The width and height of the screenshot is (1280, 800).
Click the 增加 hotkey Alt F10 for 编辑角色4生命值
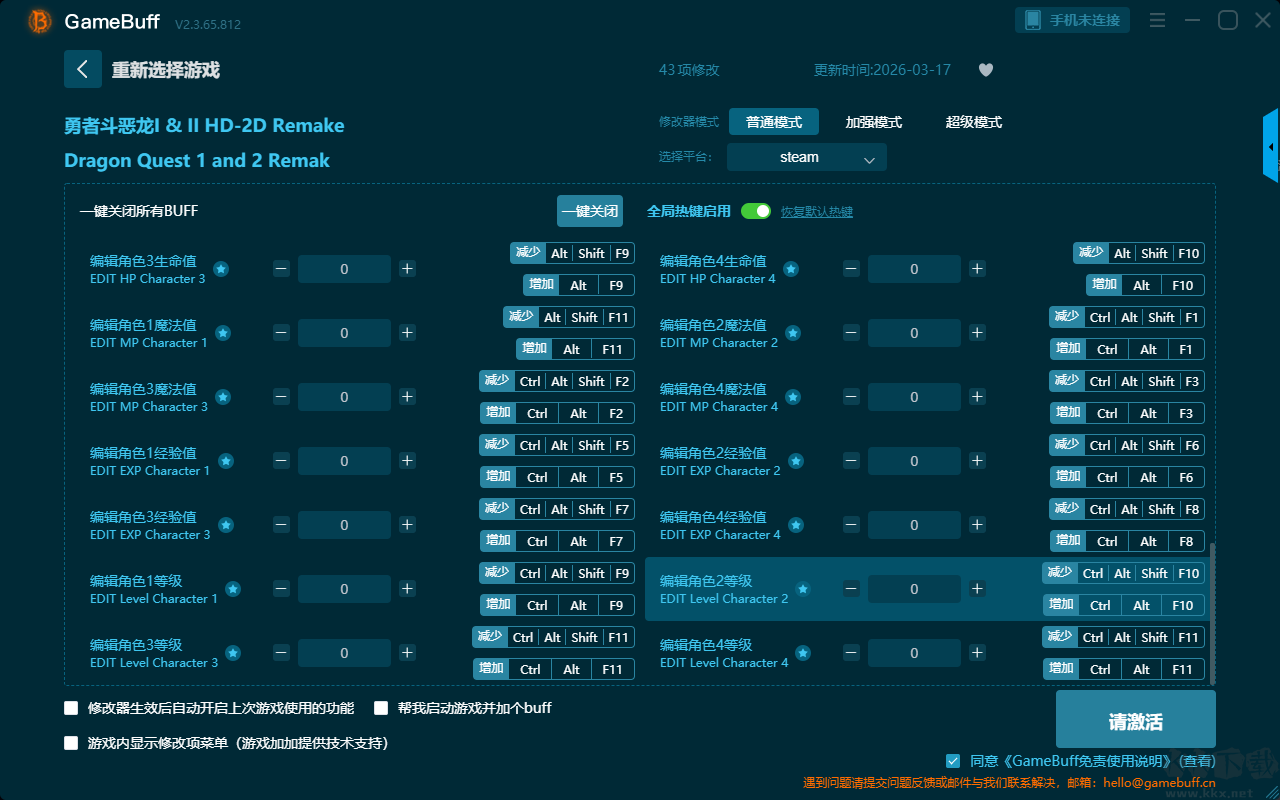click(x=1145, y=285)
